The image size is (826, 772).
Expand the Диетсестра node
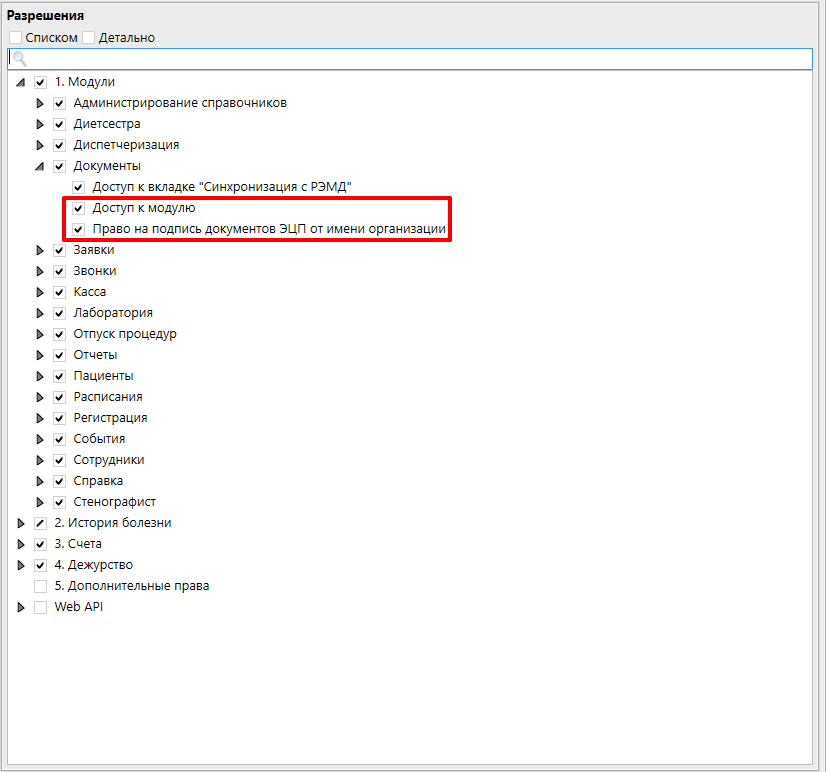tap(40, 124)
